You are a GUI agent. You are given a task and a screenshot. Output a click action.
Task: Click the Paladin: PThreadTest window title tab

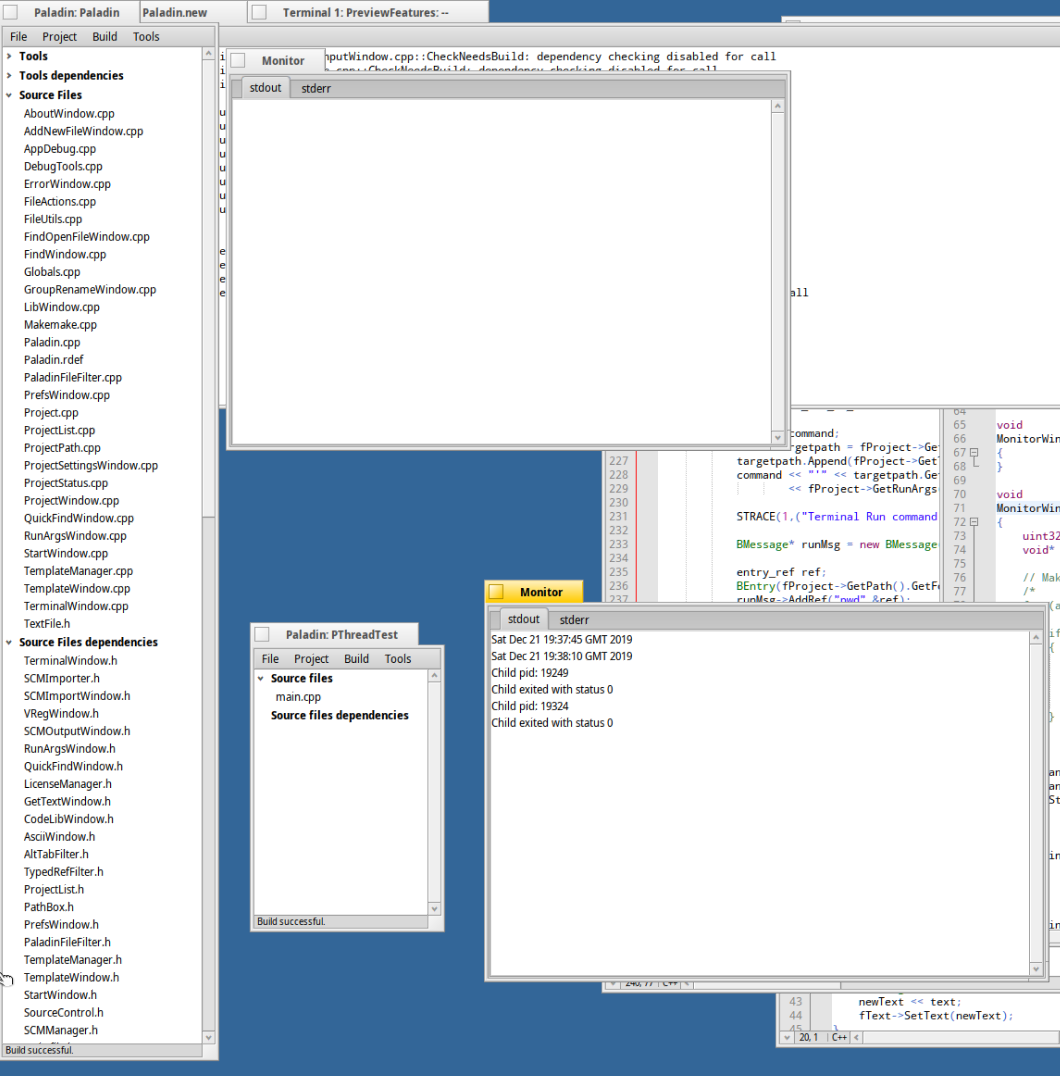pos(335,634)
